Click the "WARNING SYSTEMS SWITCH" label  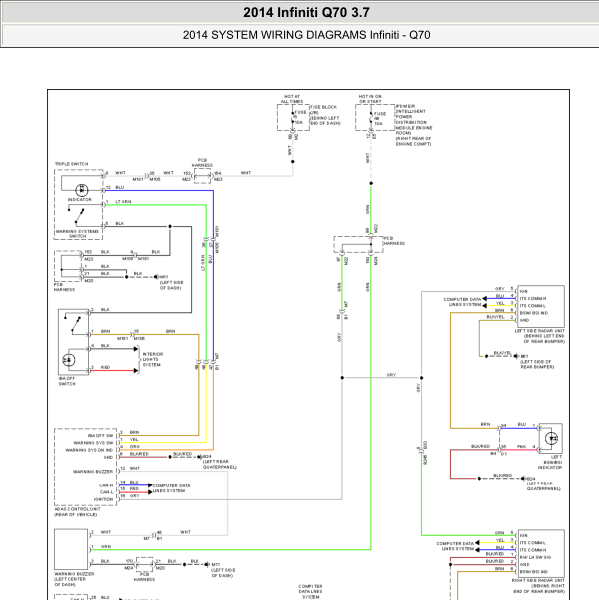pos(77,234)
